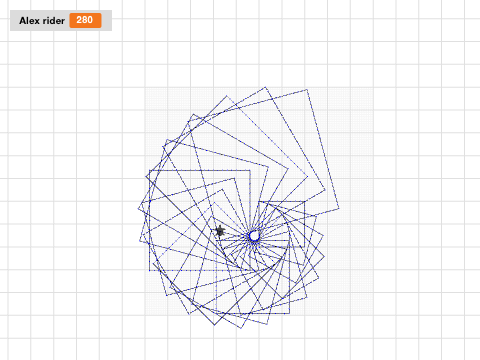Click the leftmost corner of the spiral pattern
The height and width of the screenshot is (360, 480).
[138, 208]
